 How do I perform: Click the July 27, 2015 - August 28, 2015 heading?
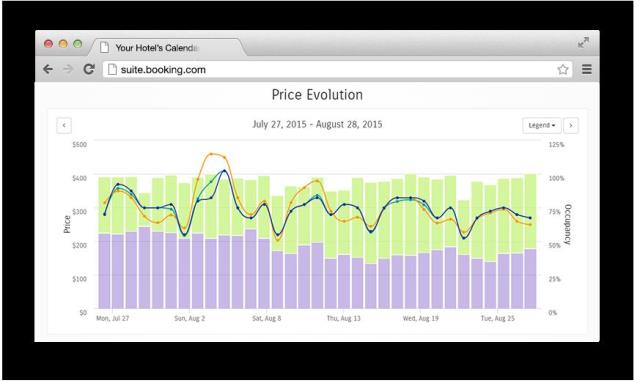317,124
